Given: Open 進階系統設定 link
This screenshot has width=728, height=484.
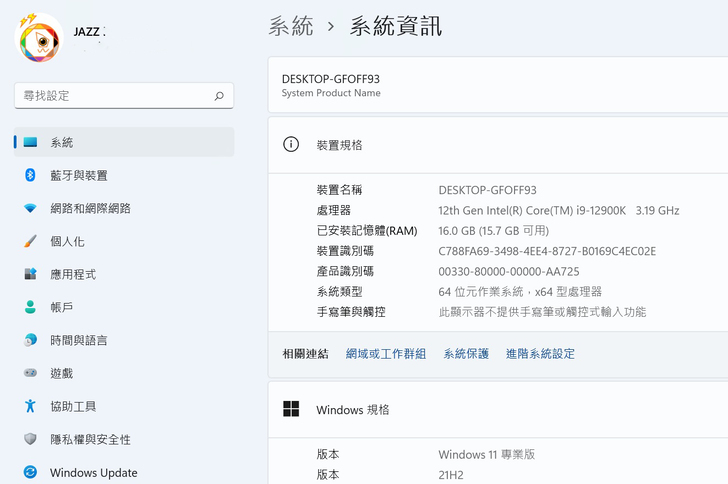Looking at the screenshot, I should (x=540, y=354).
